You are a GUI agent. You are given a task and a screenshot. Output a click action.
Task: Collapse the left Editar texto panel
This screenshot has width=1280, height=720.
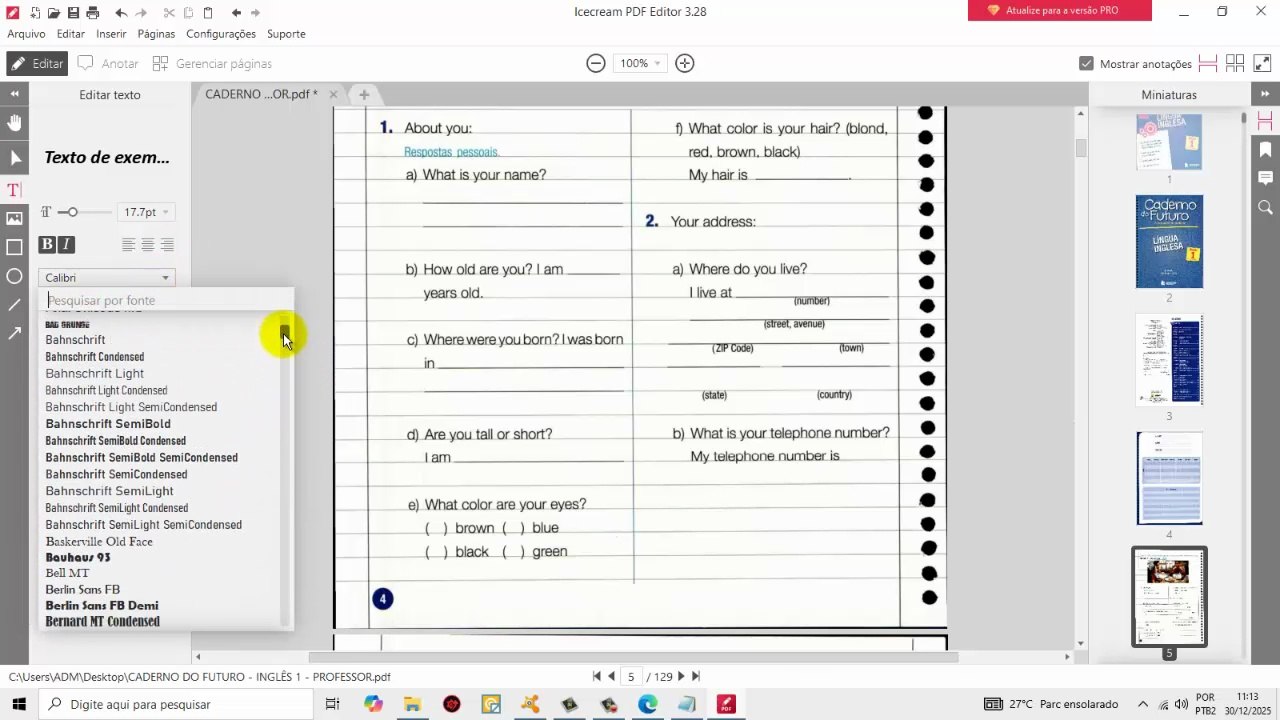pos(14,94)
